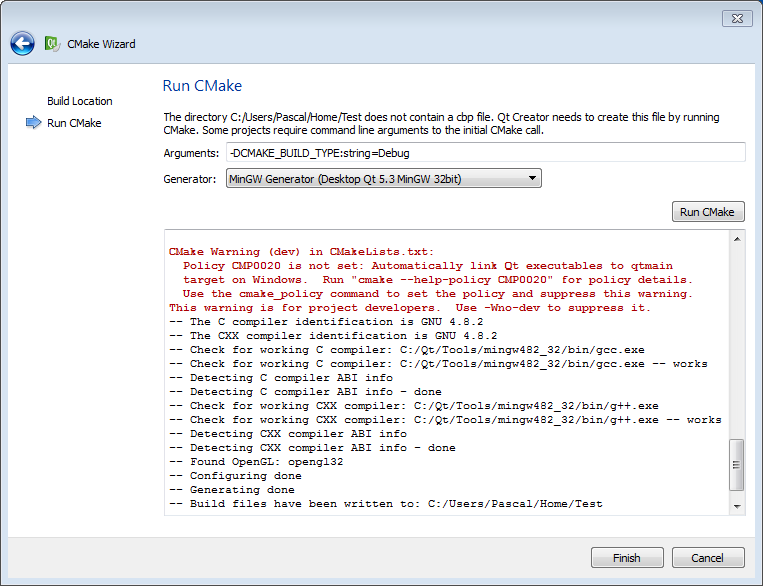
Task: Click the scrollbar track above the thumb
Action: coord(737,340)
